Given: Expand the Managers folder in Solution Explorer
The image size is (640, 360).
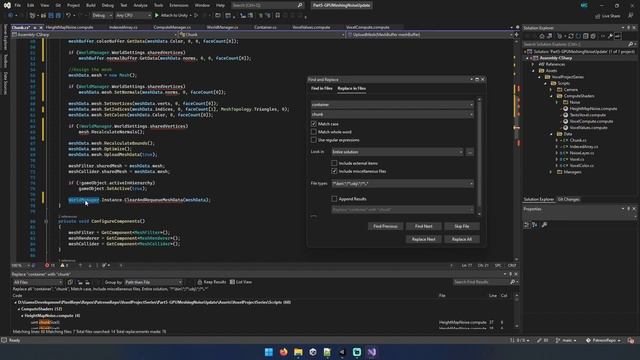Looking at the screenshot, I should [551, 172].
